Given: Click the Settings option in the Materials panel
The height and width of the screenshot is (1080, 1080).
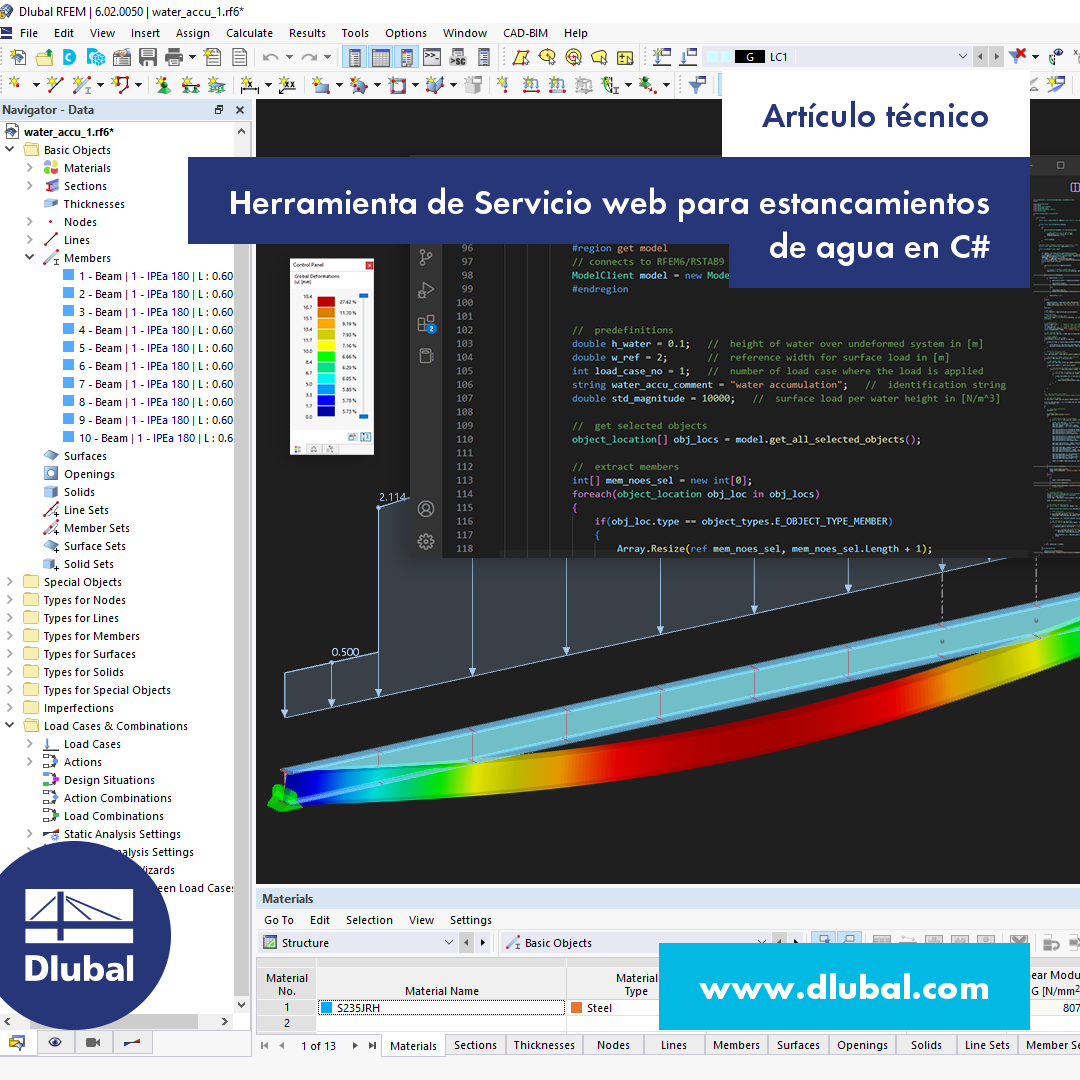Looking at the screenshot, I should tap(470, 920).
